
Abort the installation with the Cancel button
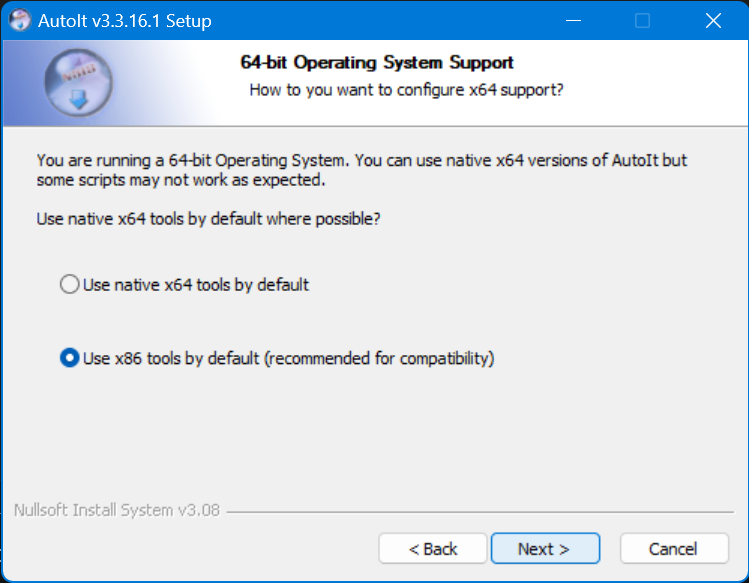point(673,548)
